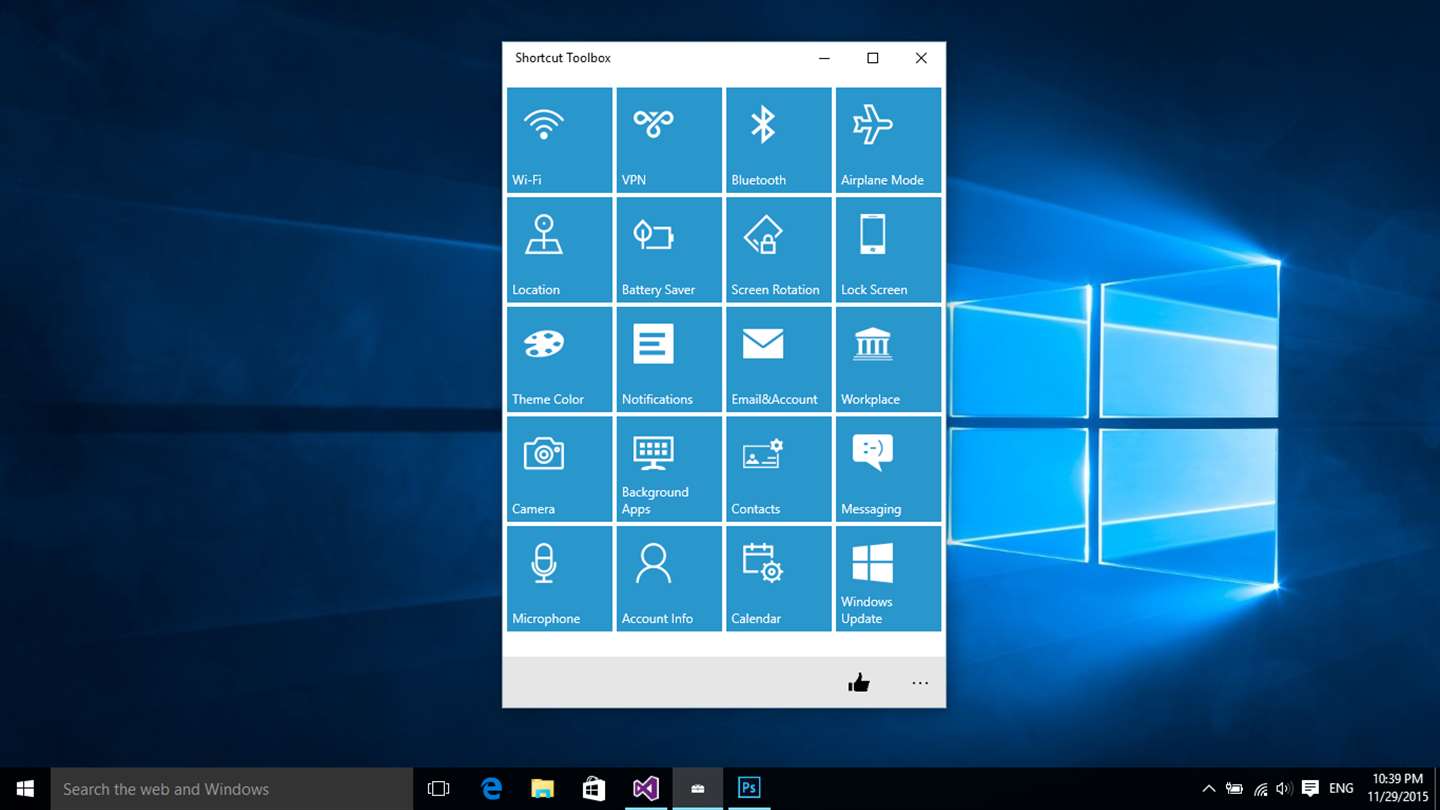The width and height of the screenshot is (1440, 810).
Task: Open the Action Center notifications icon
Action: tap(1310, 789)
